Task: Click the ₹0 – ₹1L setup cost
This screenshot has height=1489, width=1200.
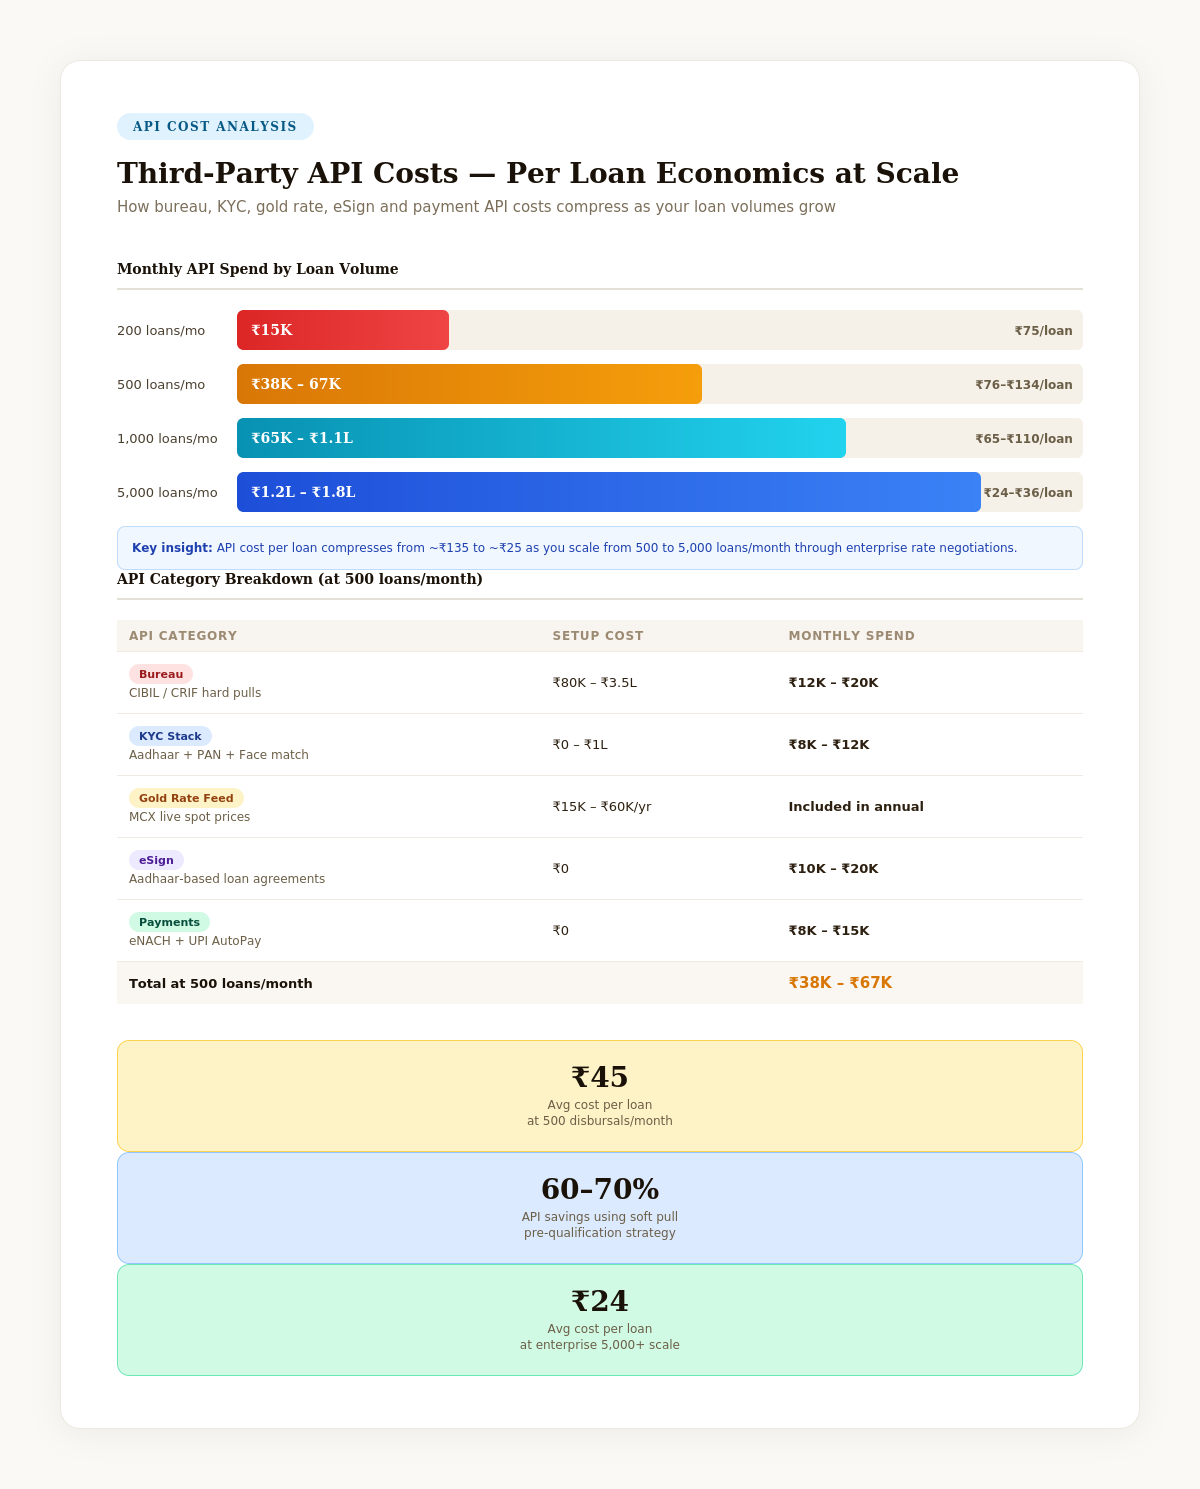Action: tap(580, 745)
